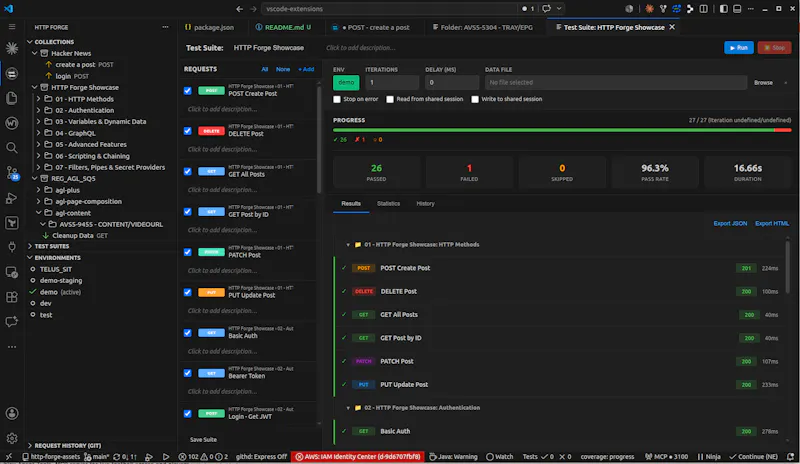Open the Claude starburst icon in activity bar

[12, 48]
